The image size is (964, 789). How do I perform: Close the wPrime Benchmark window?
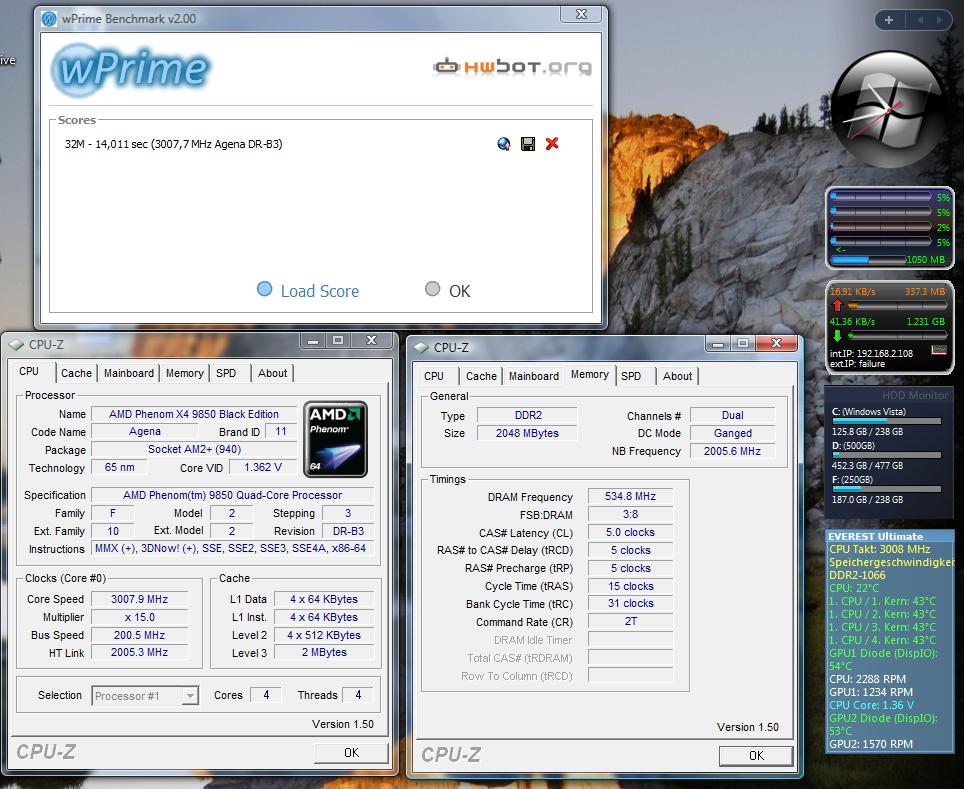coord(581,14)
